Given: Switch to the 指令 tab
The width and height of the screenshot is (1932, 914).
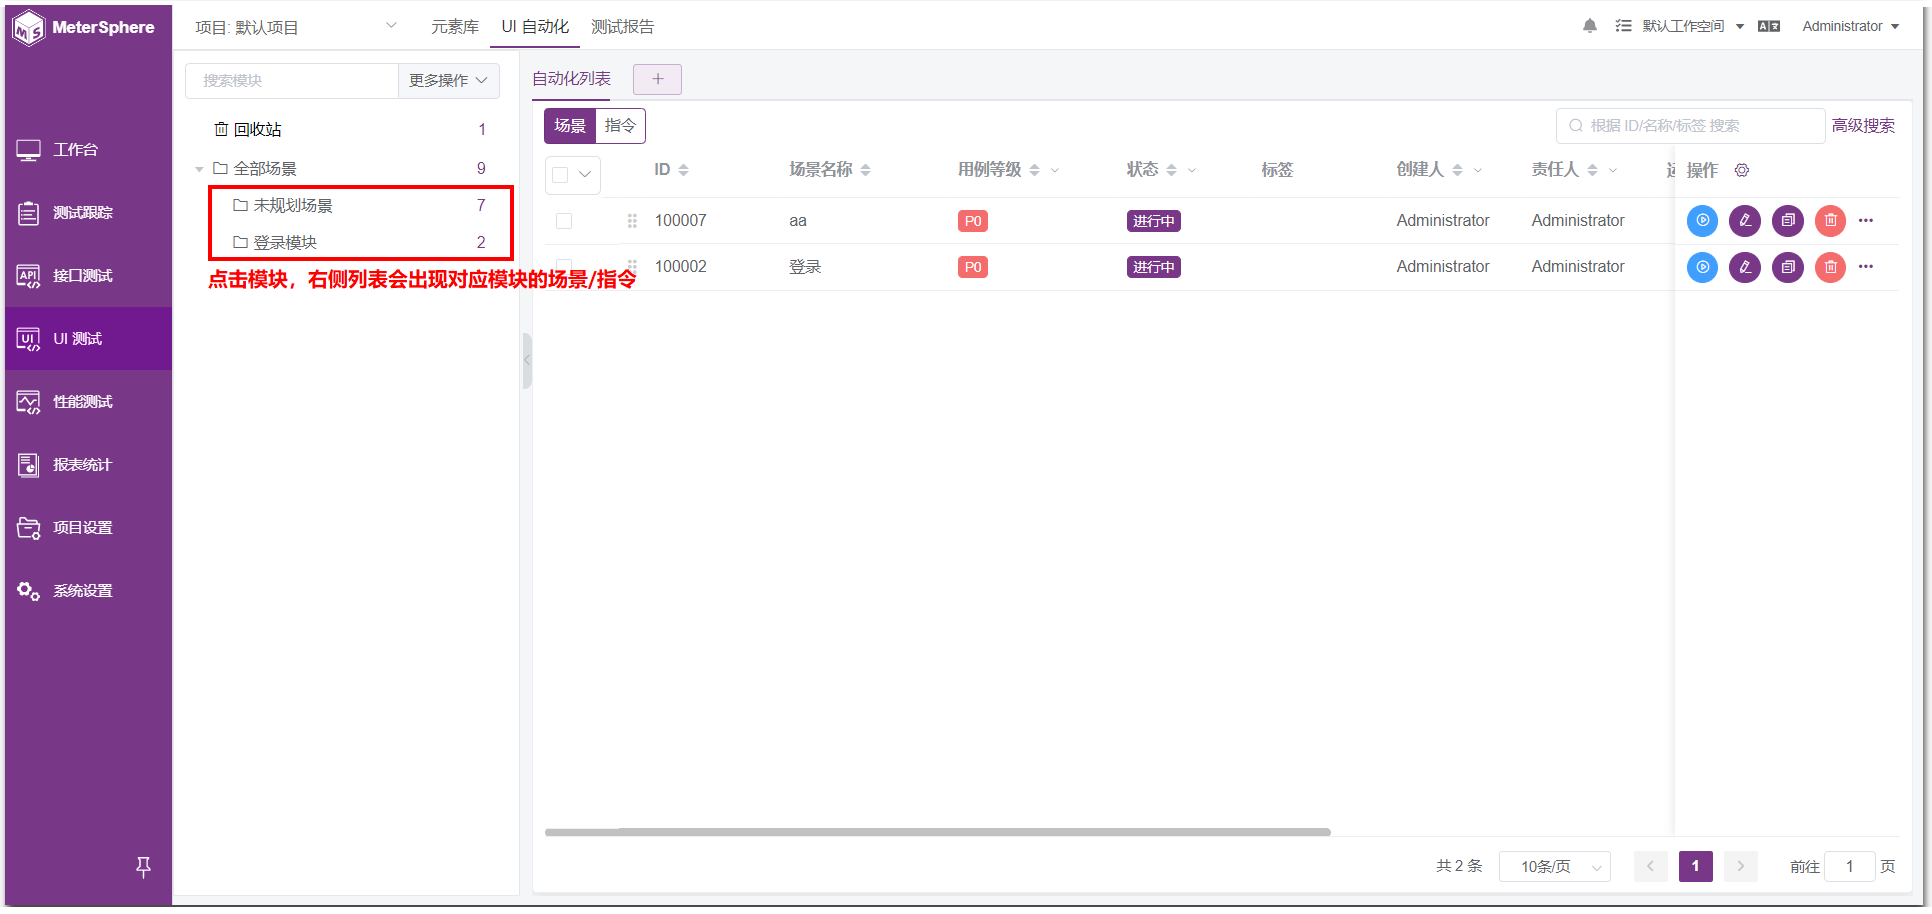Looking at the screenshot, I should pos(620,126).
